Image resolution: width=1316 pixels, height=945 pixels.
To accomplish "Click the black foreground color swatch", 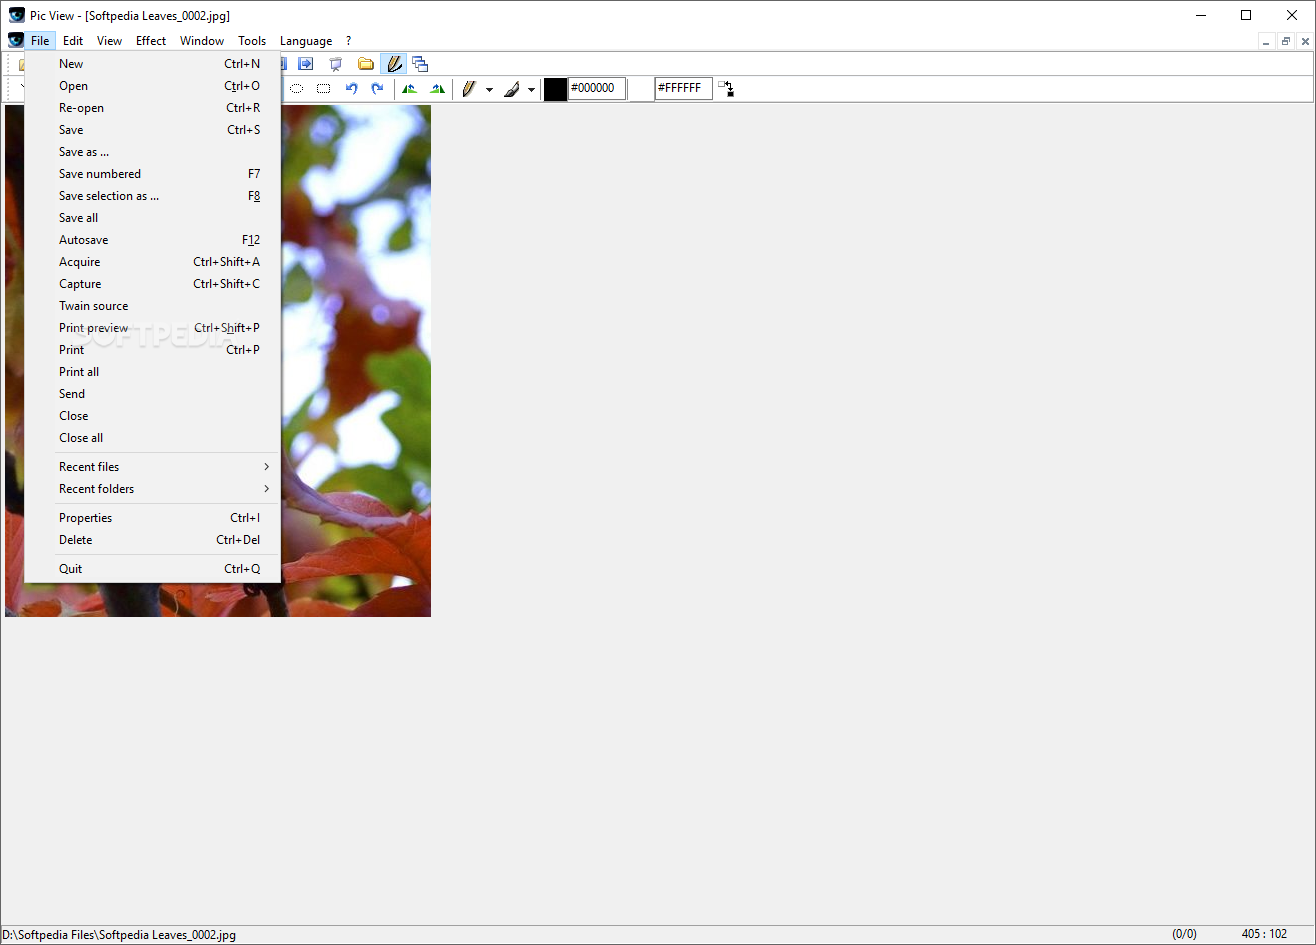I will 555,89.
